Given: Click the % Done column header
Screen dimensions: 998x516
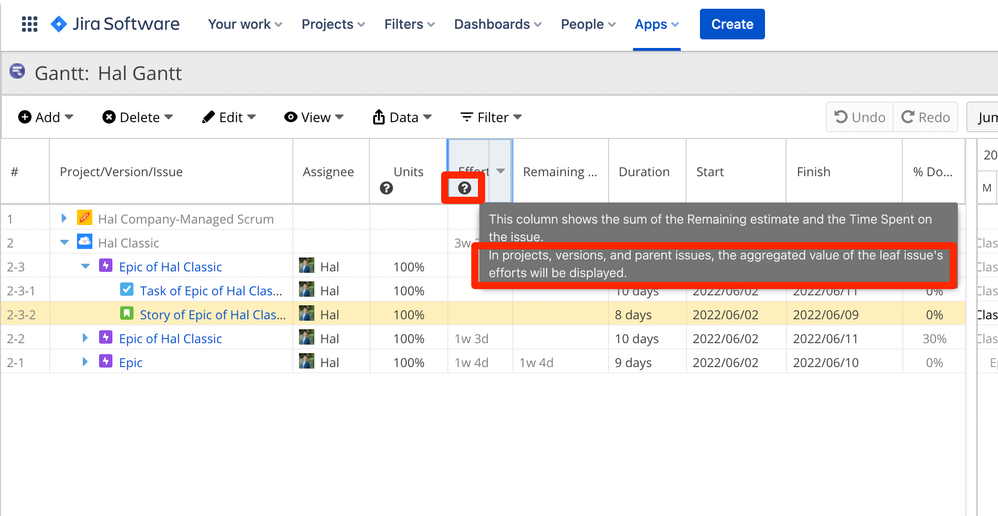Looking at the screenshot, I should coord(934,172).
